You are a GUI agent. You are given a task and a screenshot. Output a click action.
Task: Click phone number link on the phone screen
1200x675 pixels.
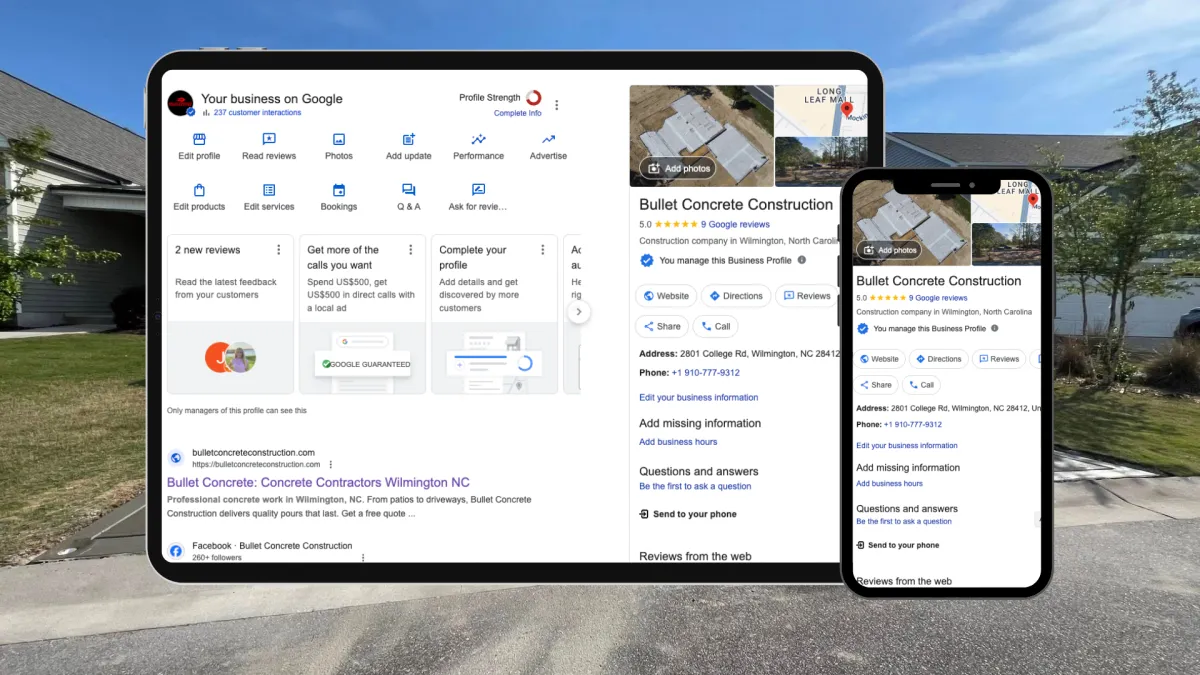[x=913, y=424]
